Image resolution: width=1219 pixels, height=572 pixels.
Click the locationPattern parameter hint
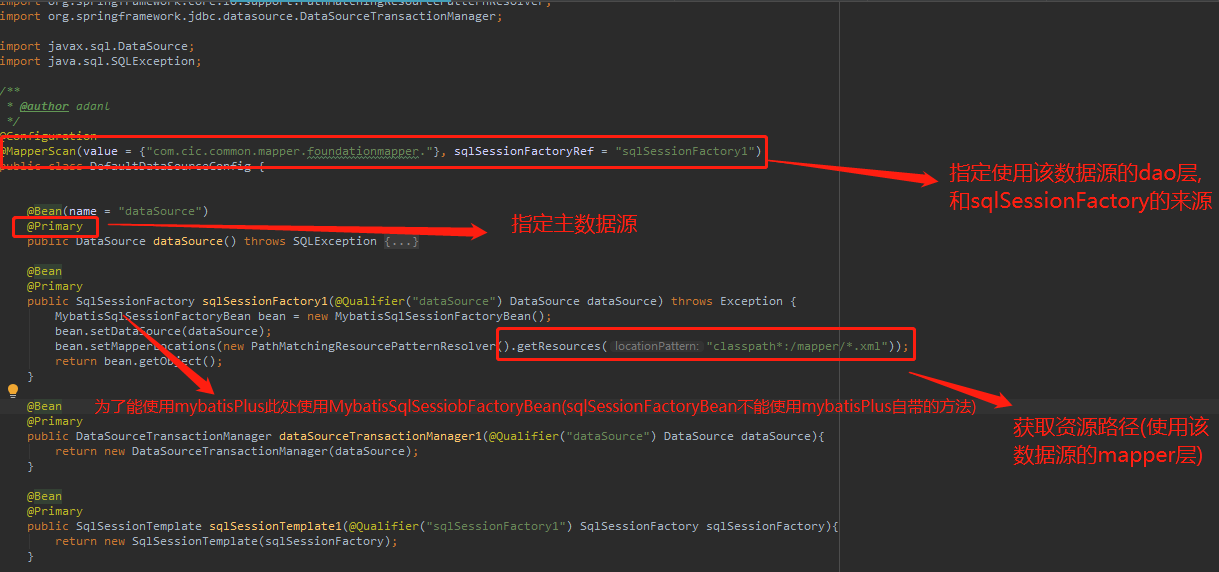pos(656,346)
